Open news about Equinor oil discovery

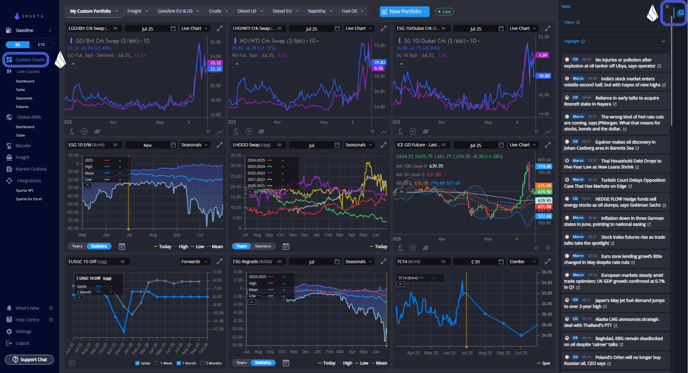coord(615,145)
